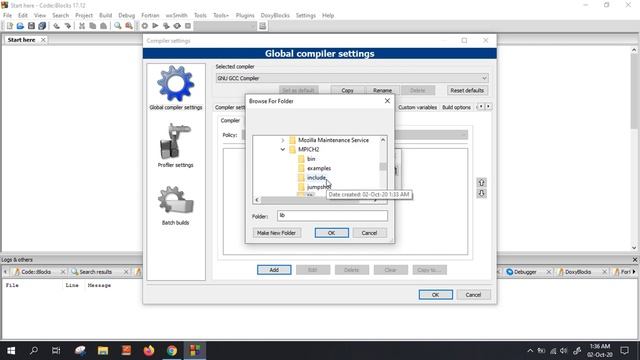640x360 pixels.
Task: Click the Reset defaults button
Action: (467, 90)
